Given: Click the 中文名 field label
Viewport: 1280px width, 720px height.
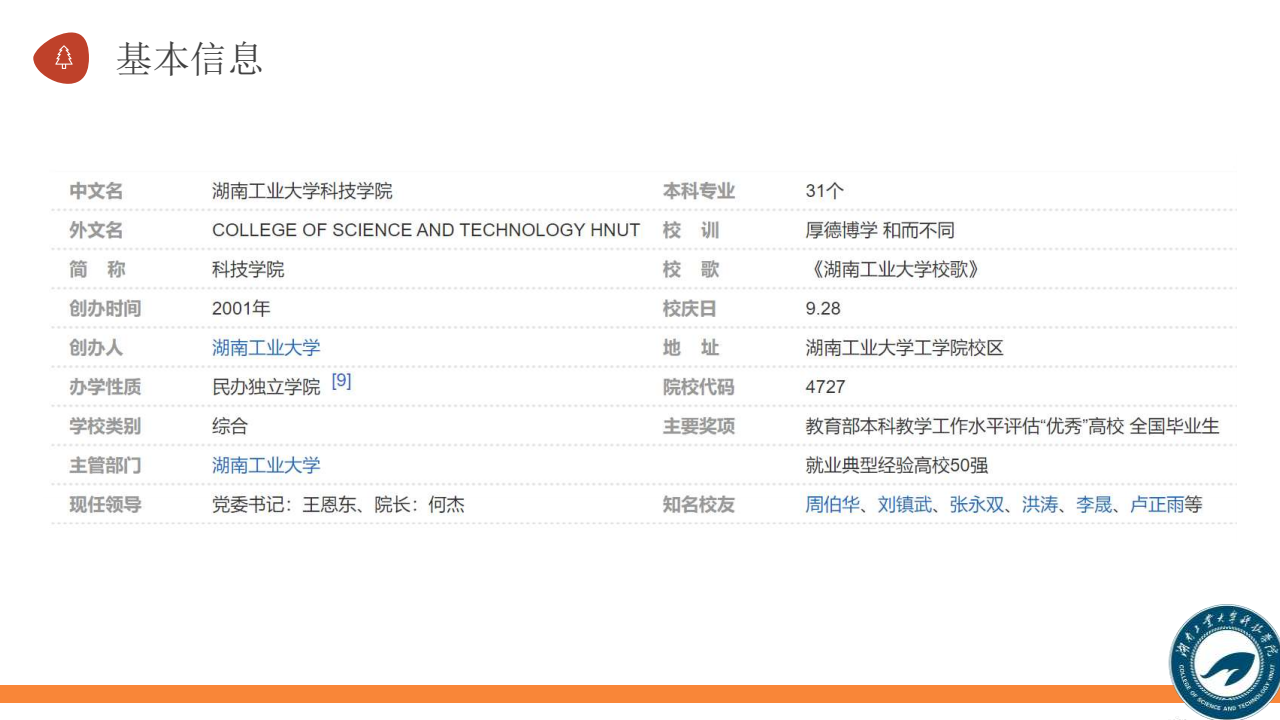Looking at the screenshot, I should pyautogui.click(x=96, y=191).
